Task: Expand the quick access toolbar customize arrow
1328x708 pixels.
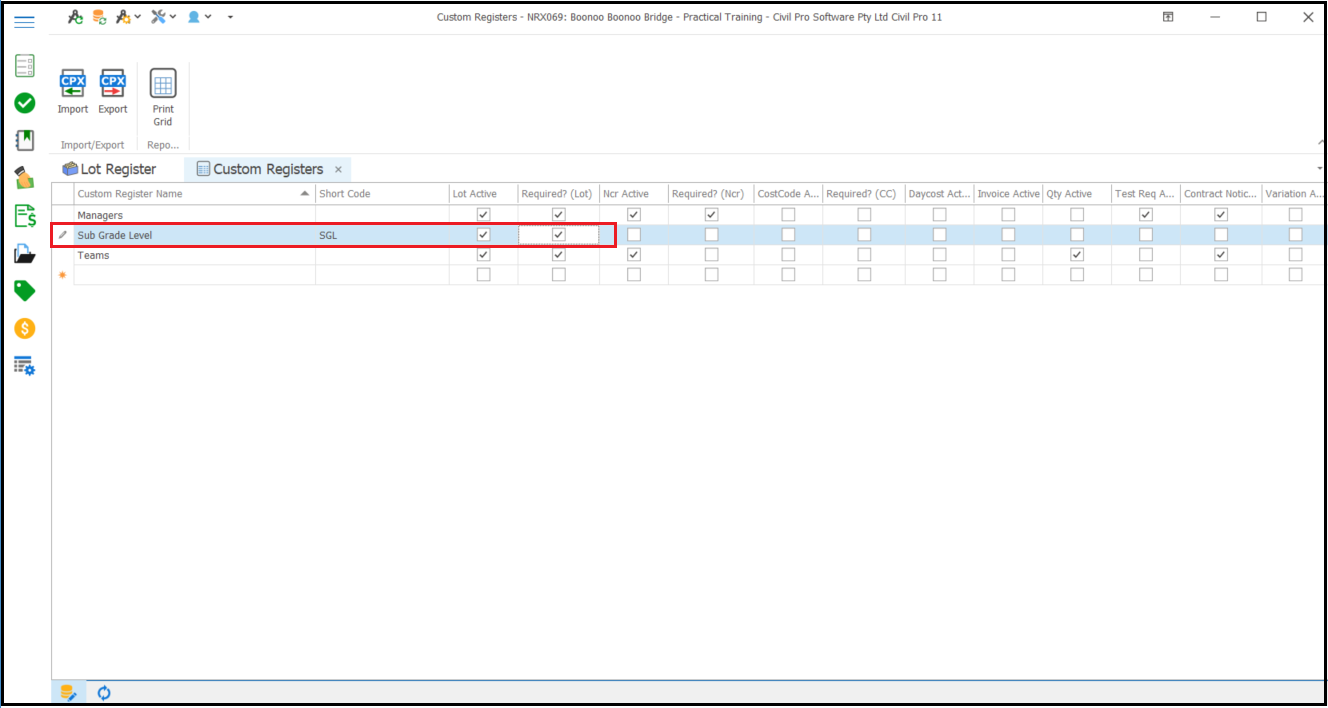Action: (x=231, y=17)
